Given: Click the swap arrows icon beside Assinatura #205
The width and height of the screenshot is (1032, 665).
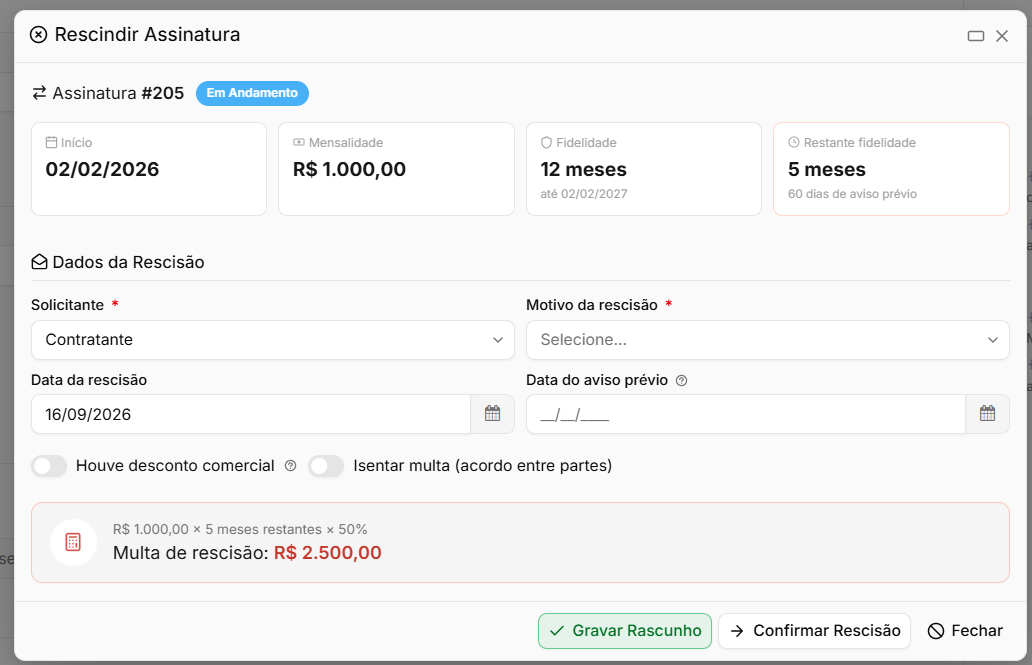Looking at the screenshot, I should 39,93.
